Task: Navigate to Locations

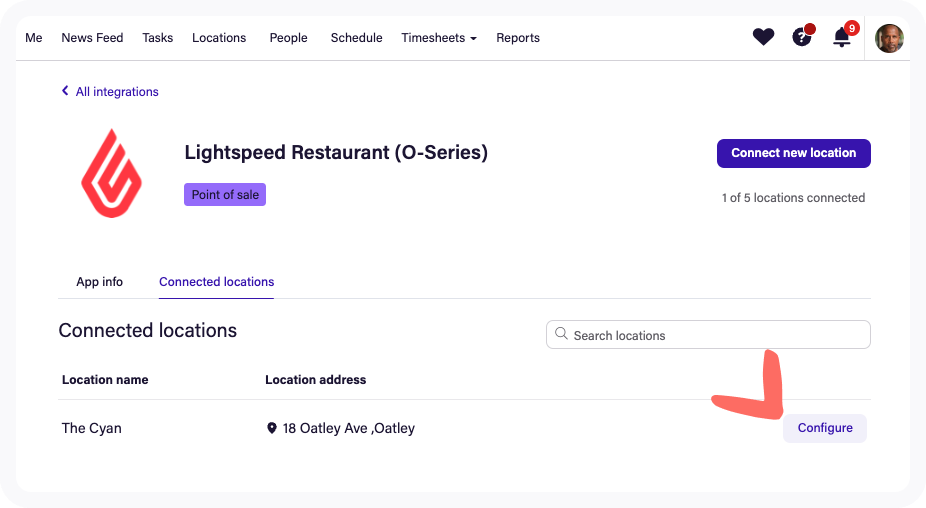Action: 219,38
